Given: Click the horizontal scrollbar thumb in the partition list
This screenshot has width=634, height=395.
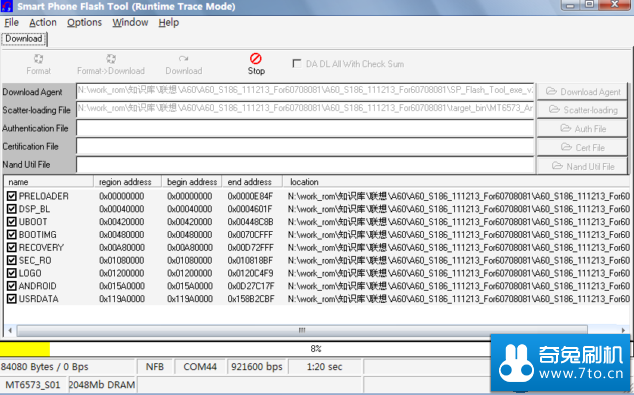Looking at the screenshot, I should point(302,330).
